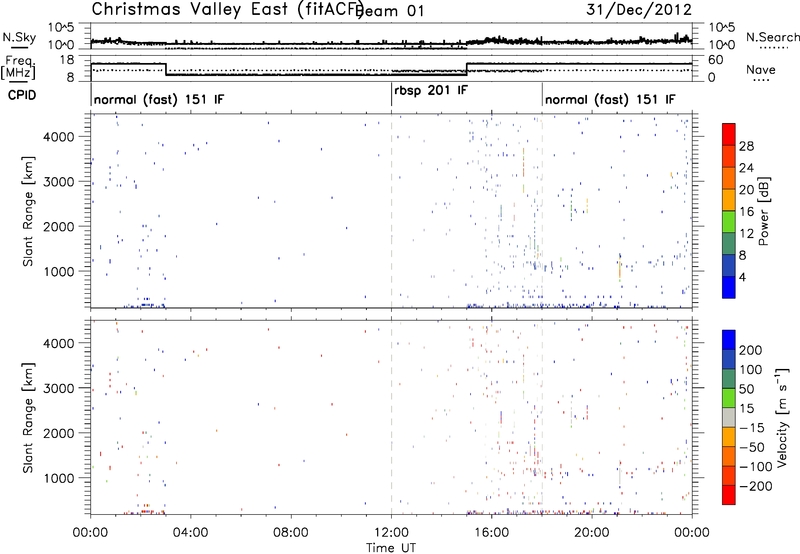Click the 'CPID' row label
The width and height of the screenshot is (800, 554).
(x=22, y=95)
